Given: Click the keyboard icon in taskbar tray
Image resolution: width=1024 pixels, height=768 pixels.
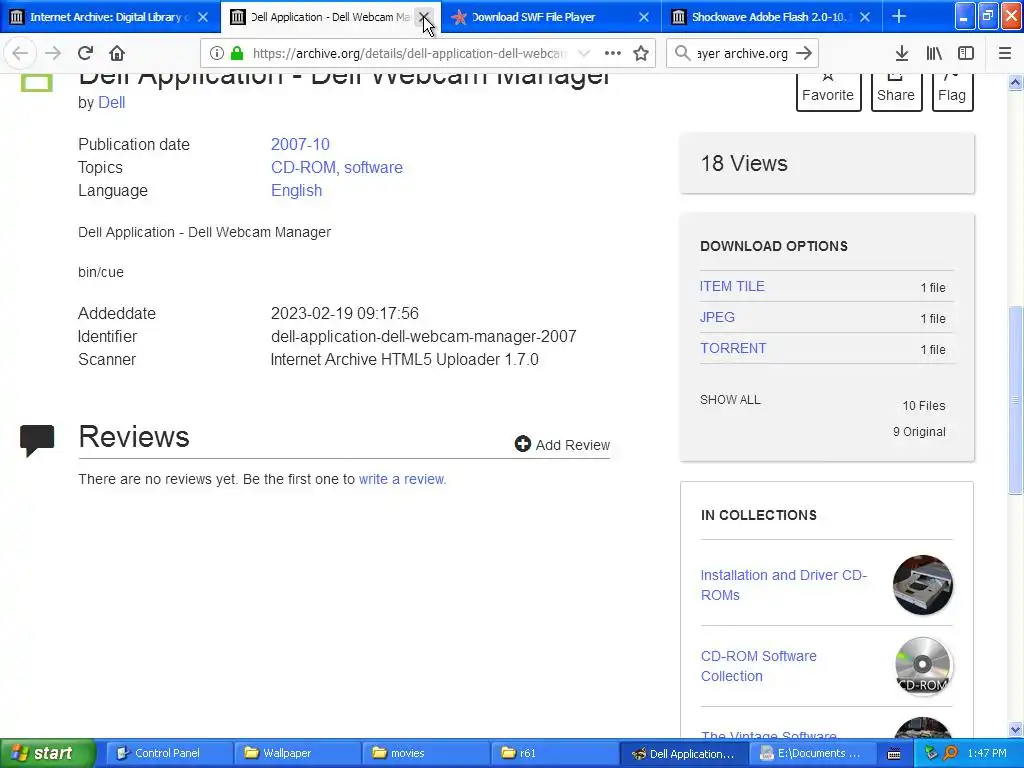Looking at the screenshot, I should 894,754.
